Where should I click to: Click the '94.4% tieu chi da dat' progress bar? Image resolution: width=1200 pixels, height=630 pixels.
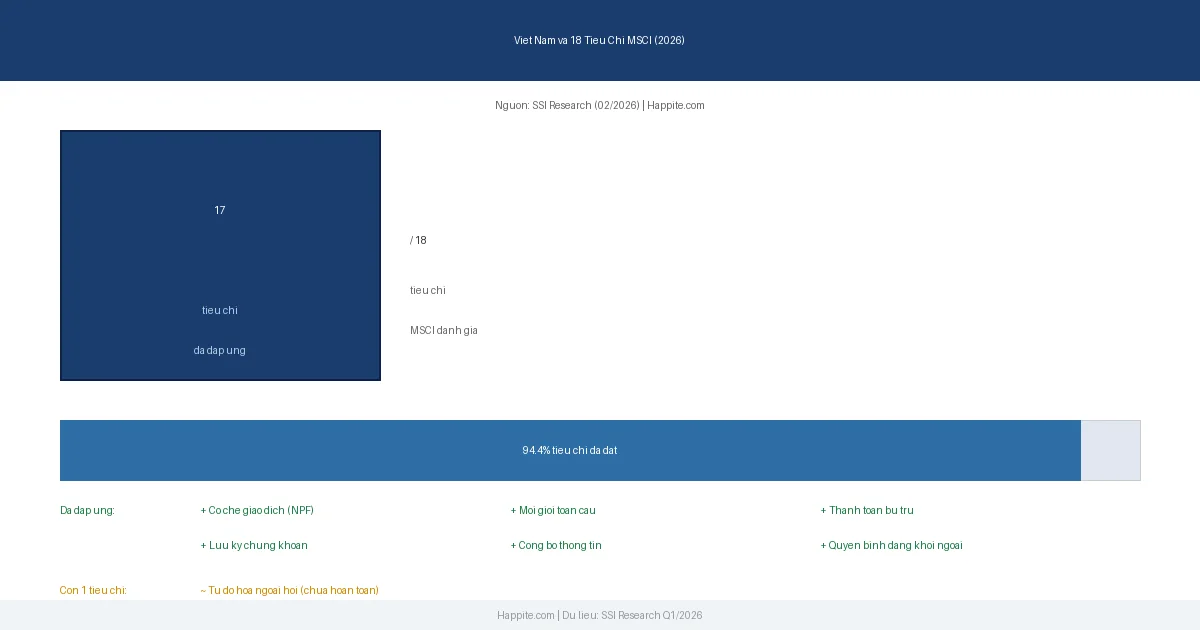pos(570,450)
